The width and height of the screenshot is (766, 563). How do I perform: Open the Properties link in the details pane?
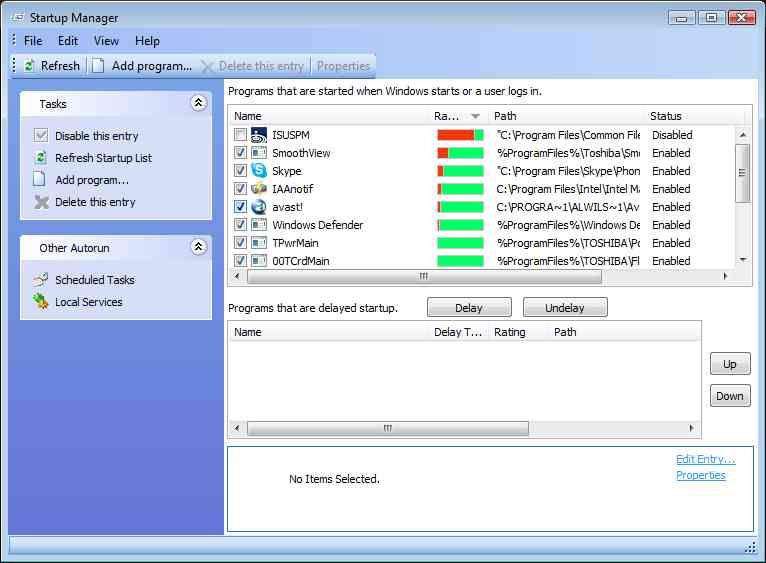pyautogui.click(x=701, y=475)
